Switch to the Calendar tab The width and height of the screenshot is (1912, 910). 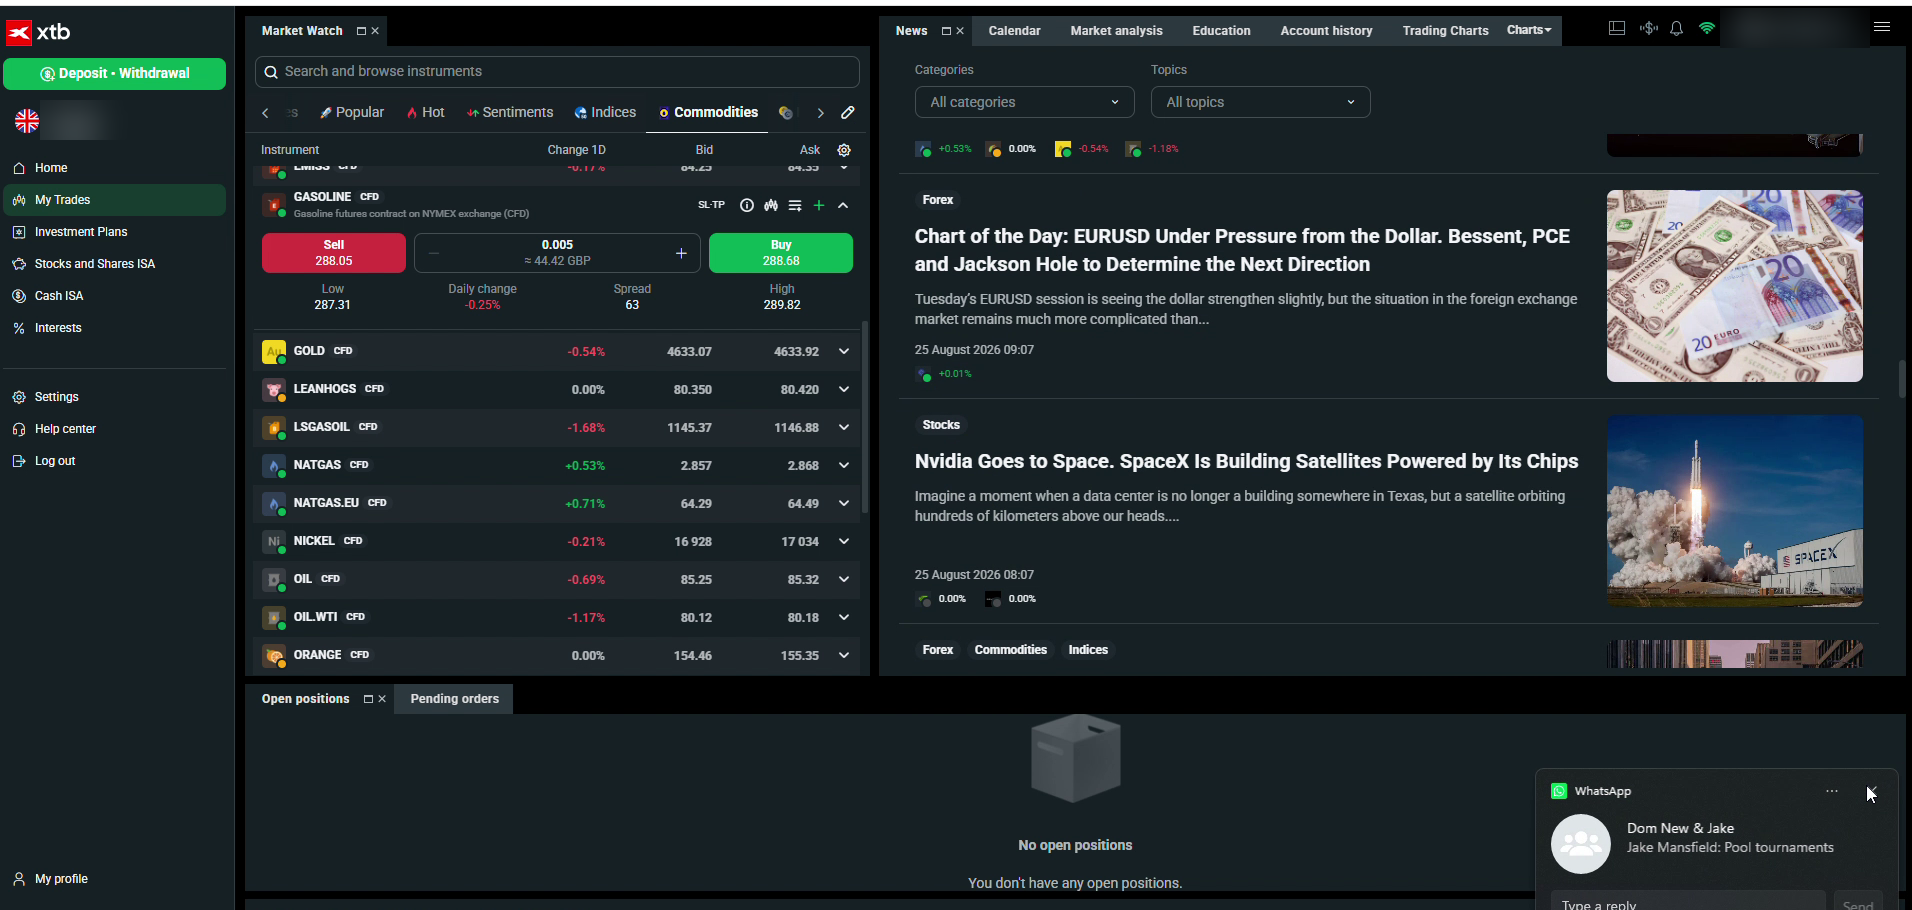pos(1014,31)
